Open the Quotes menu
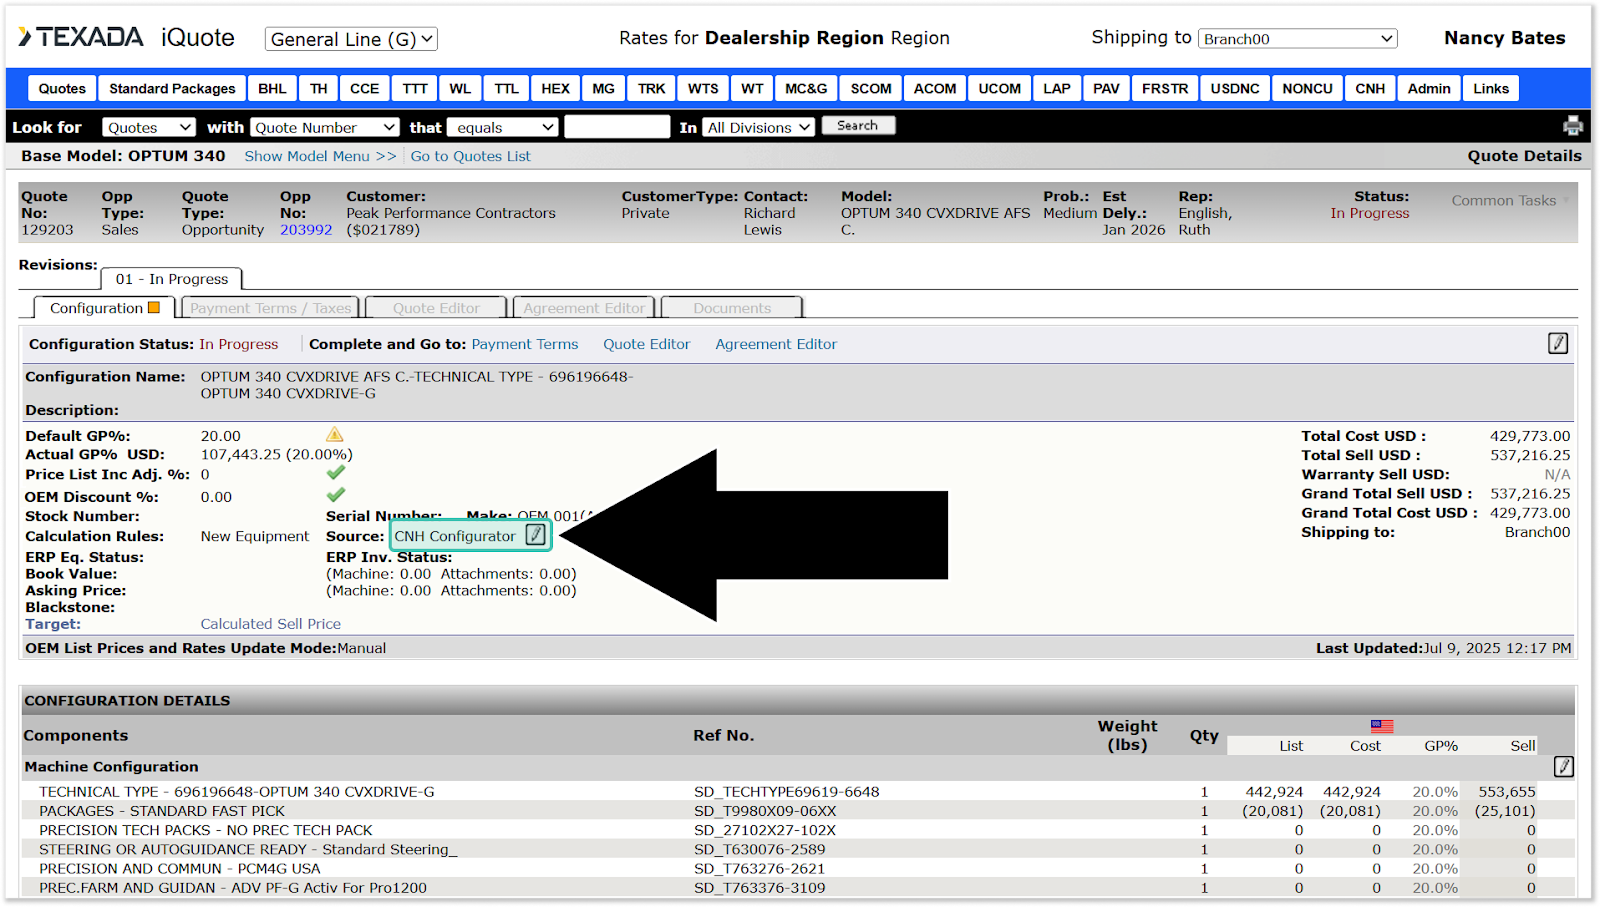Viewport: 1600px width, 907px height. pos(62,88)
